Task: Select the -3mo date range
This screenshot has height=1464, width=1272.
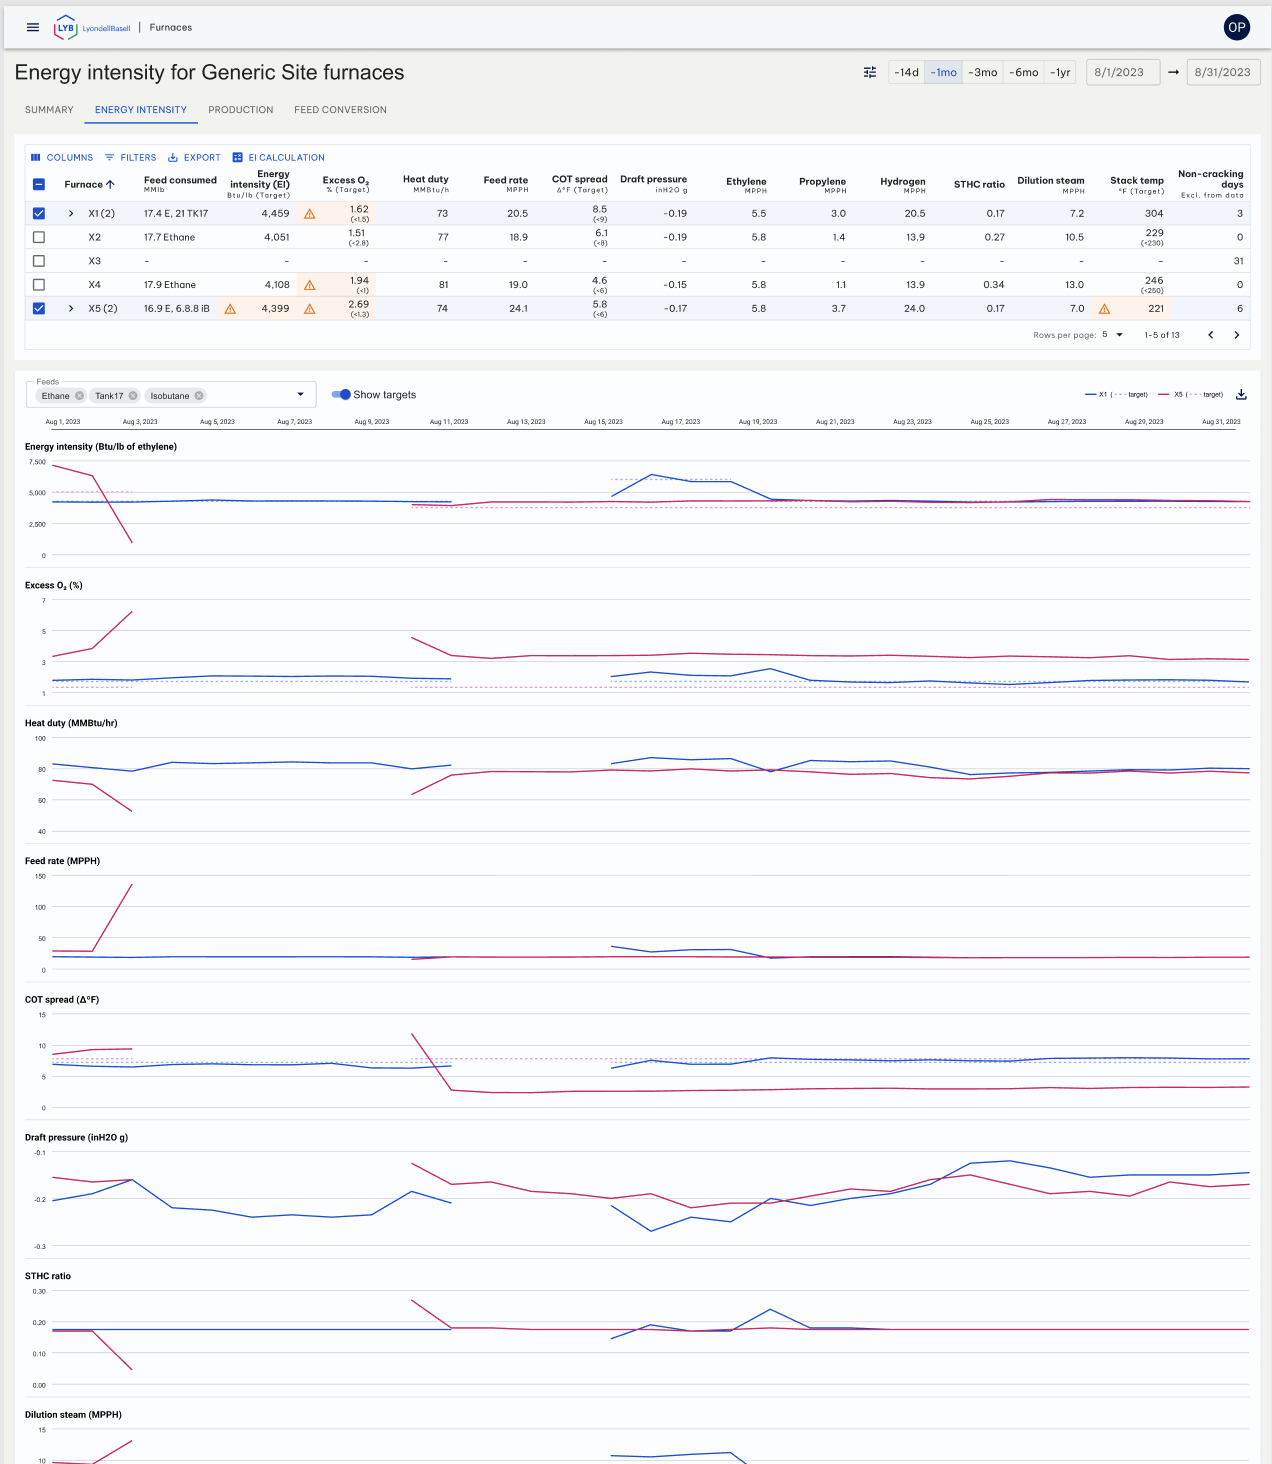Action: (x=983, y=72)
